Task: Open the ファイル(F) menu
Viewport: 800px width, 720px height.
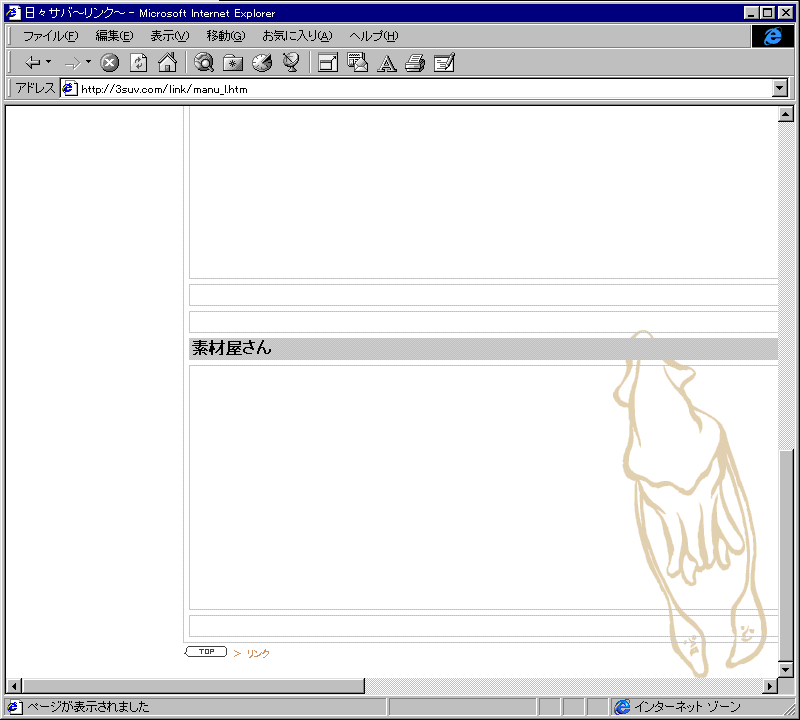Action: coord(51,36)
